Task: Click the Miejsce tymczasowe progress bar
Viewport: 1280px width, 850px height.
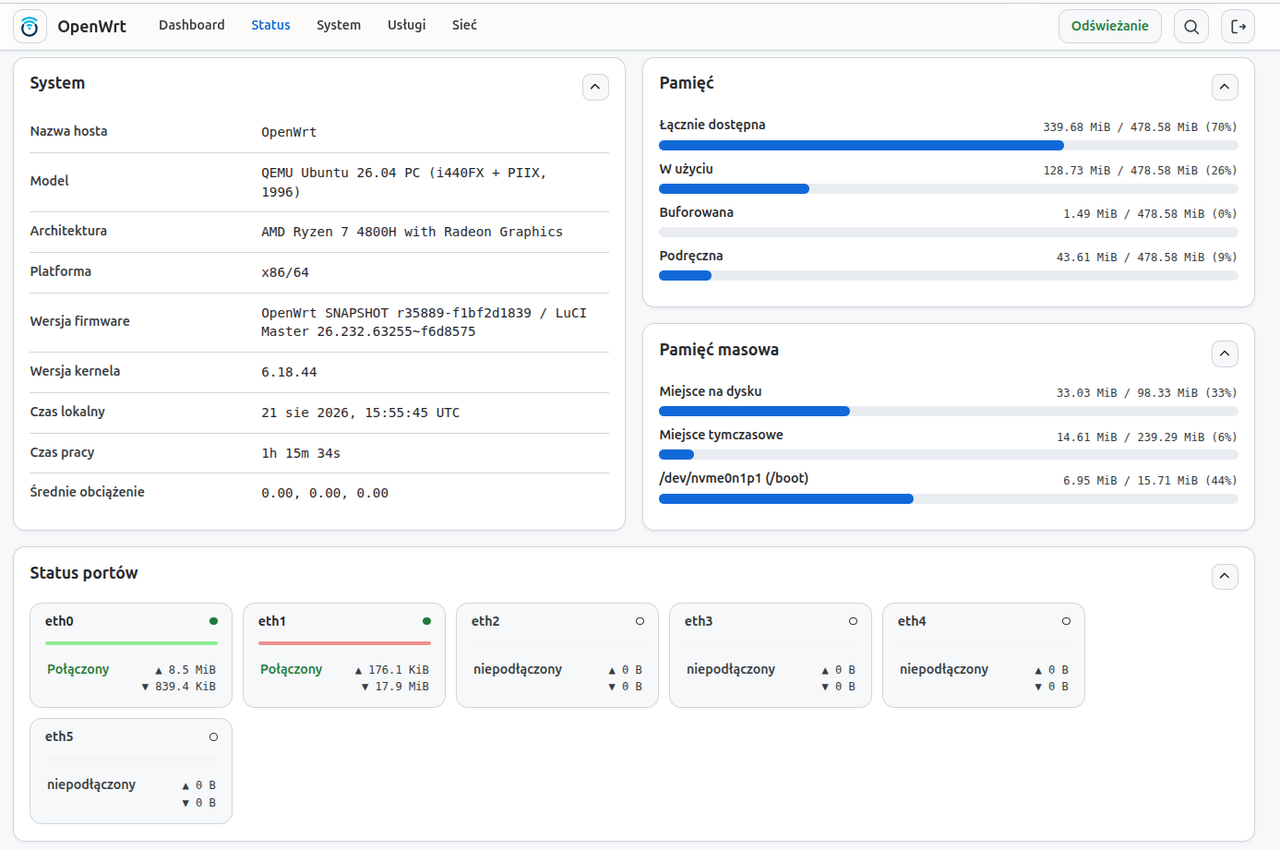Action: pos(948,454)
